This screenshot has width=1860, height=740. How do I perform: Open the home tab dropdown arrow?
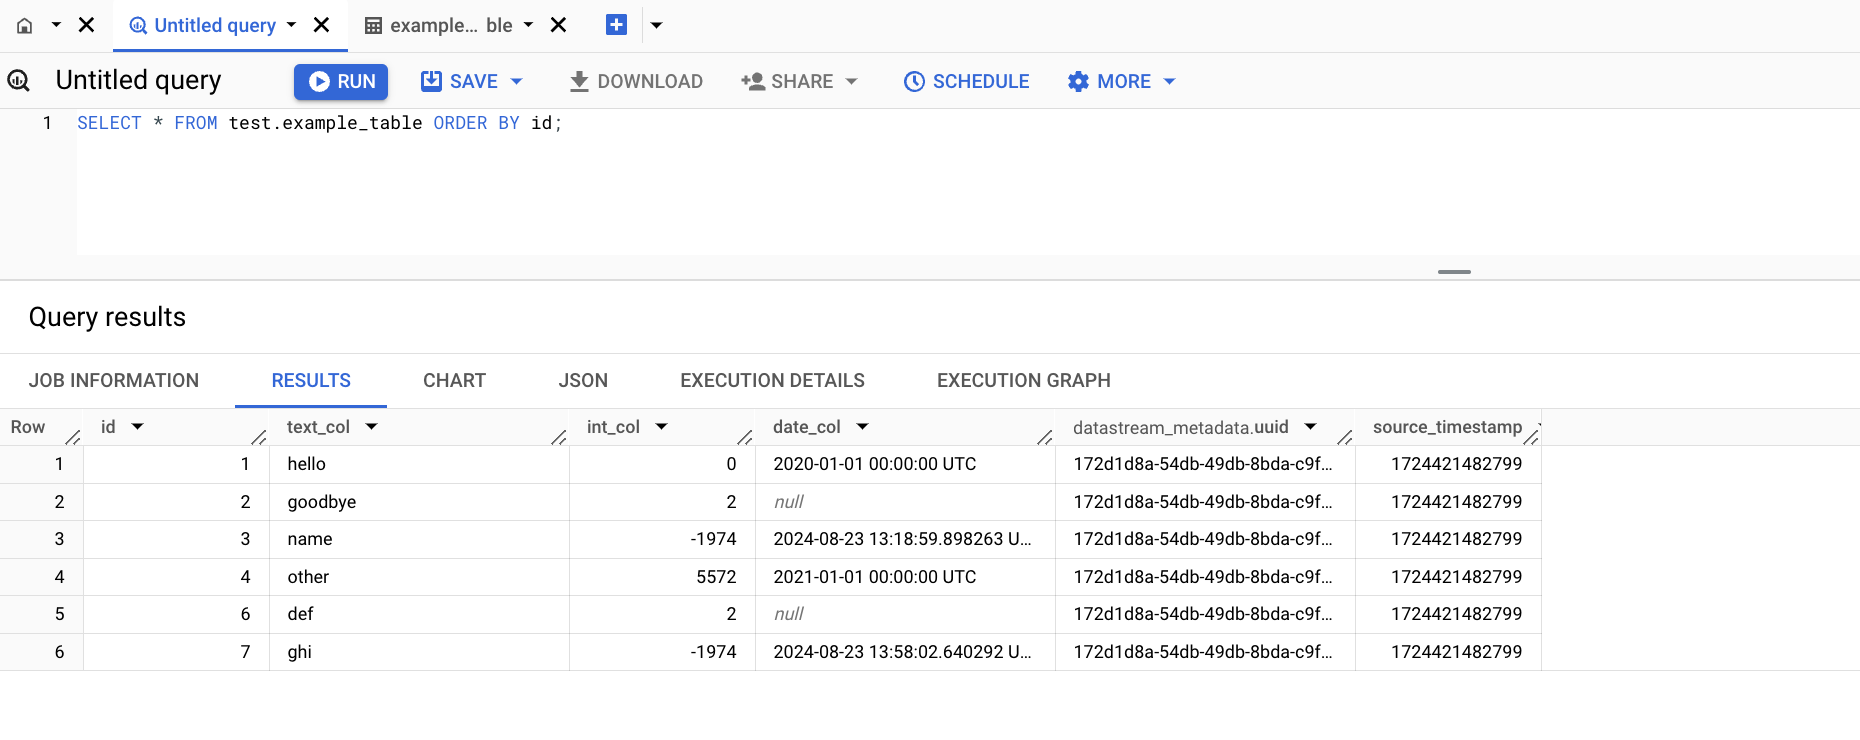pos(56,25)
